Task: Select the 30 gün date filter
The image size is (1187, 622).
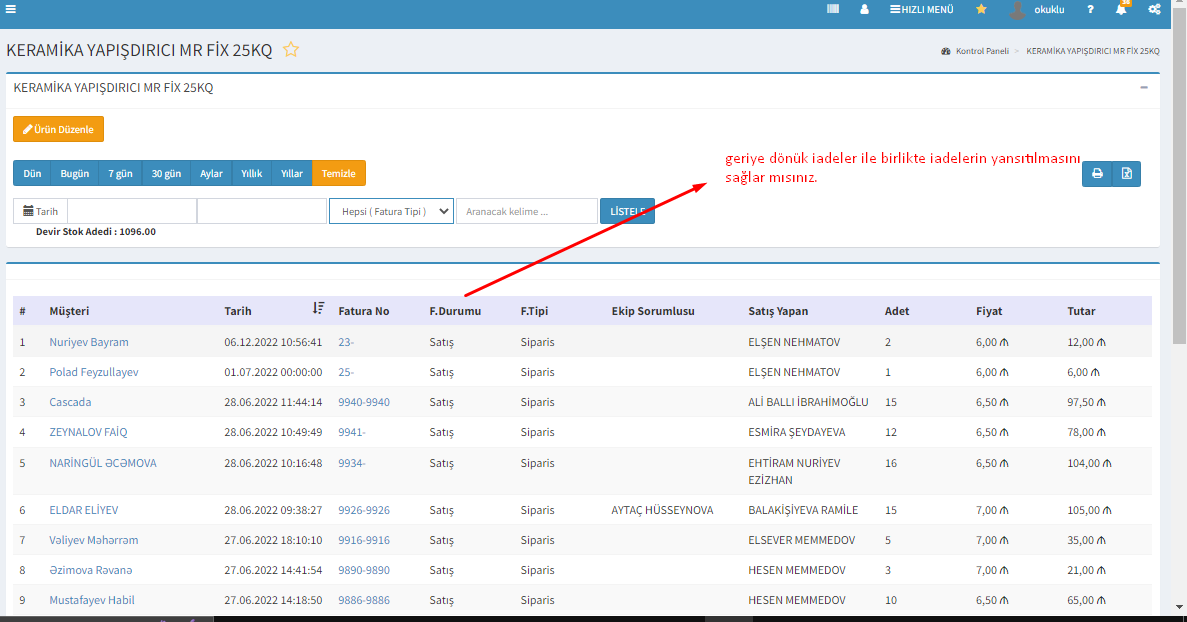Action: point(166,174)
